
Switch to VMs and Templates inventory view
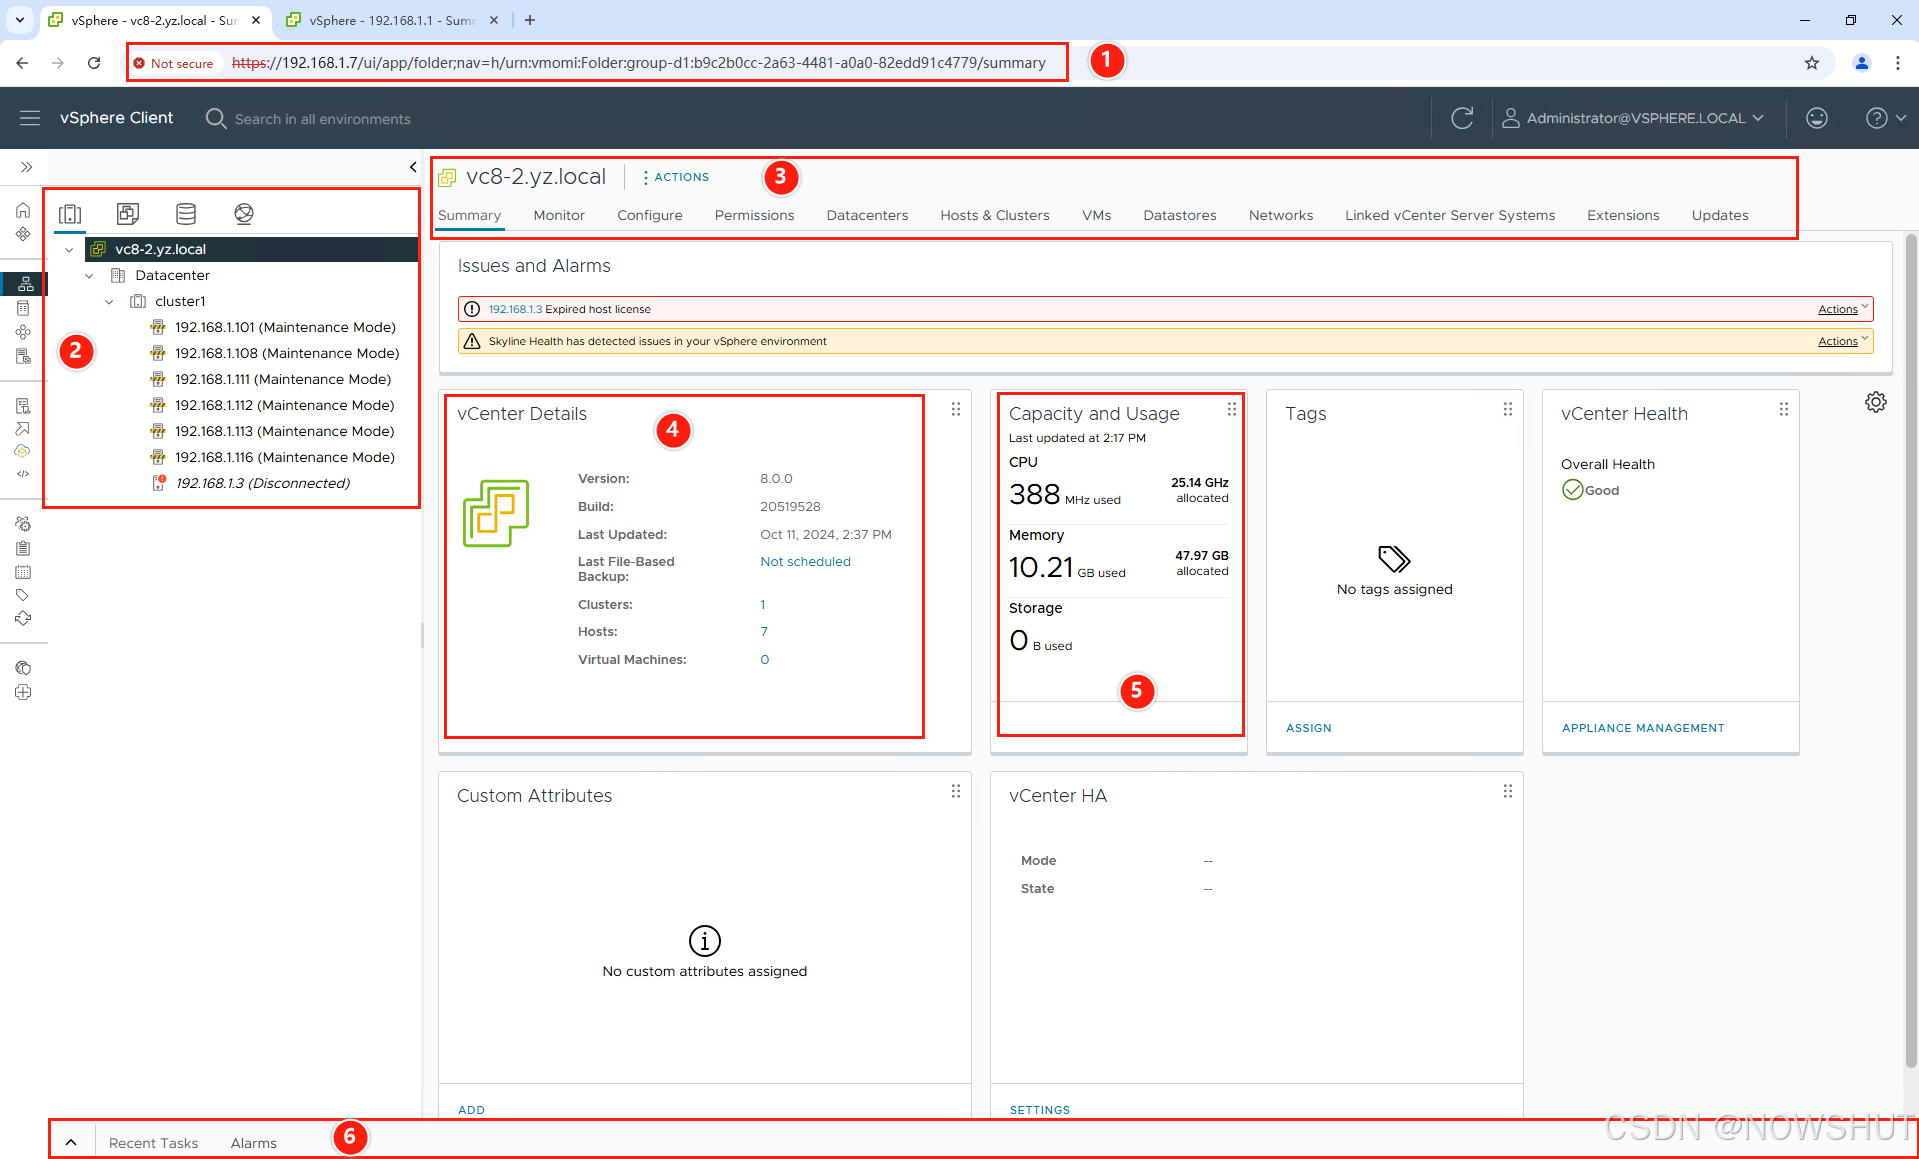point(128,214)
